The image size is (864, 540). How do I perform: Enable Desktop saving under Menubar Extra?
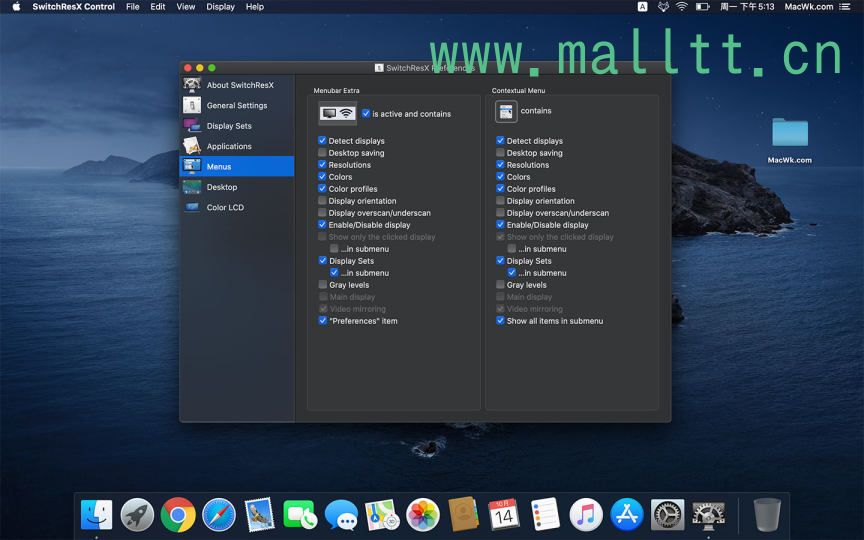click(x=322, y=153)
